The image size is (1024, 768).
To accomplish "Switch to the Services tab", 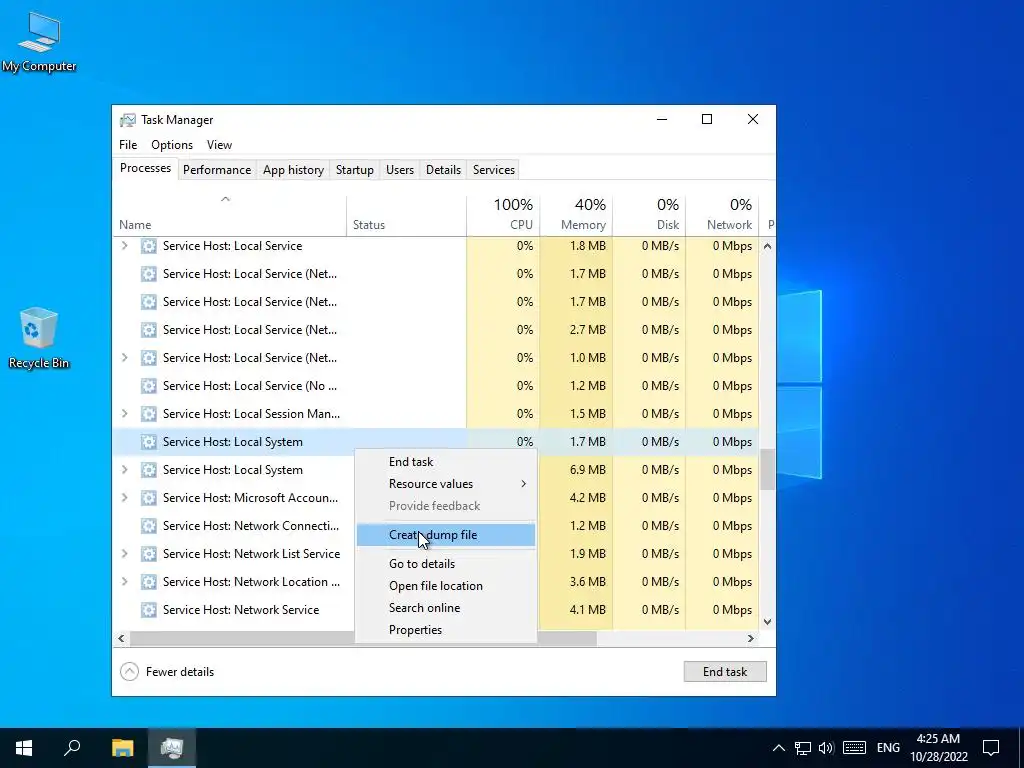I will pos(494,170).
